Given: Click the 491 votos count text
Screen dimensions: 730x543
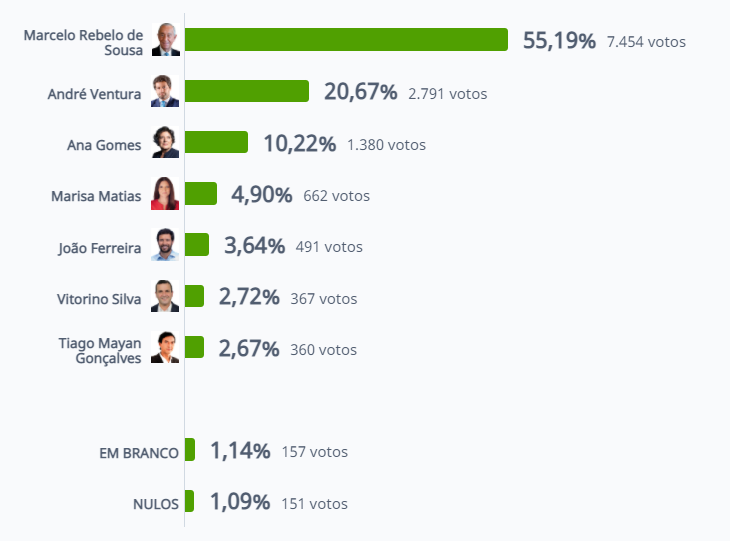Looking at the screenshot, I should (x=329, y=247).
